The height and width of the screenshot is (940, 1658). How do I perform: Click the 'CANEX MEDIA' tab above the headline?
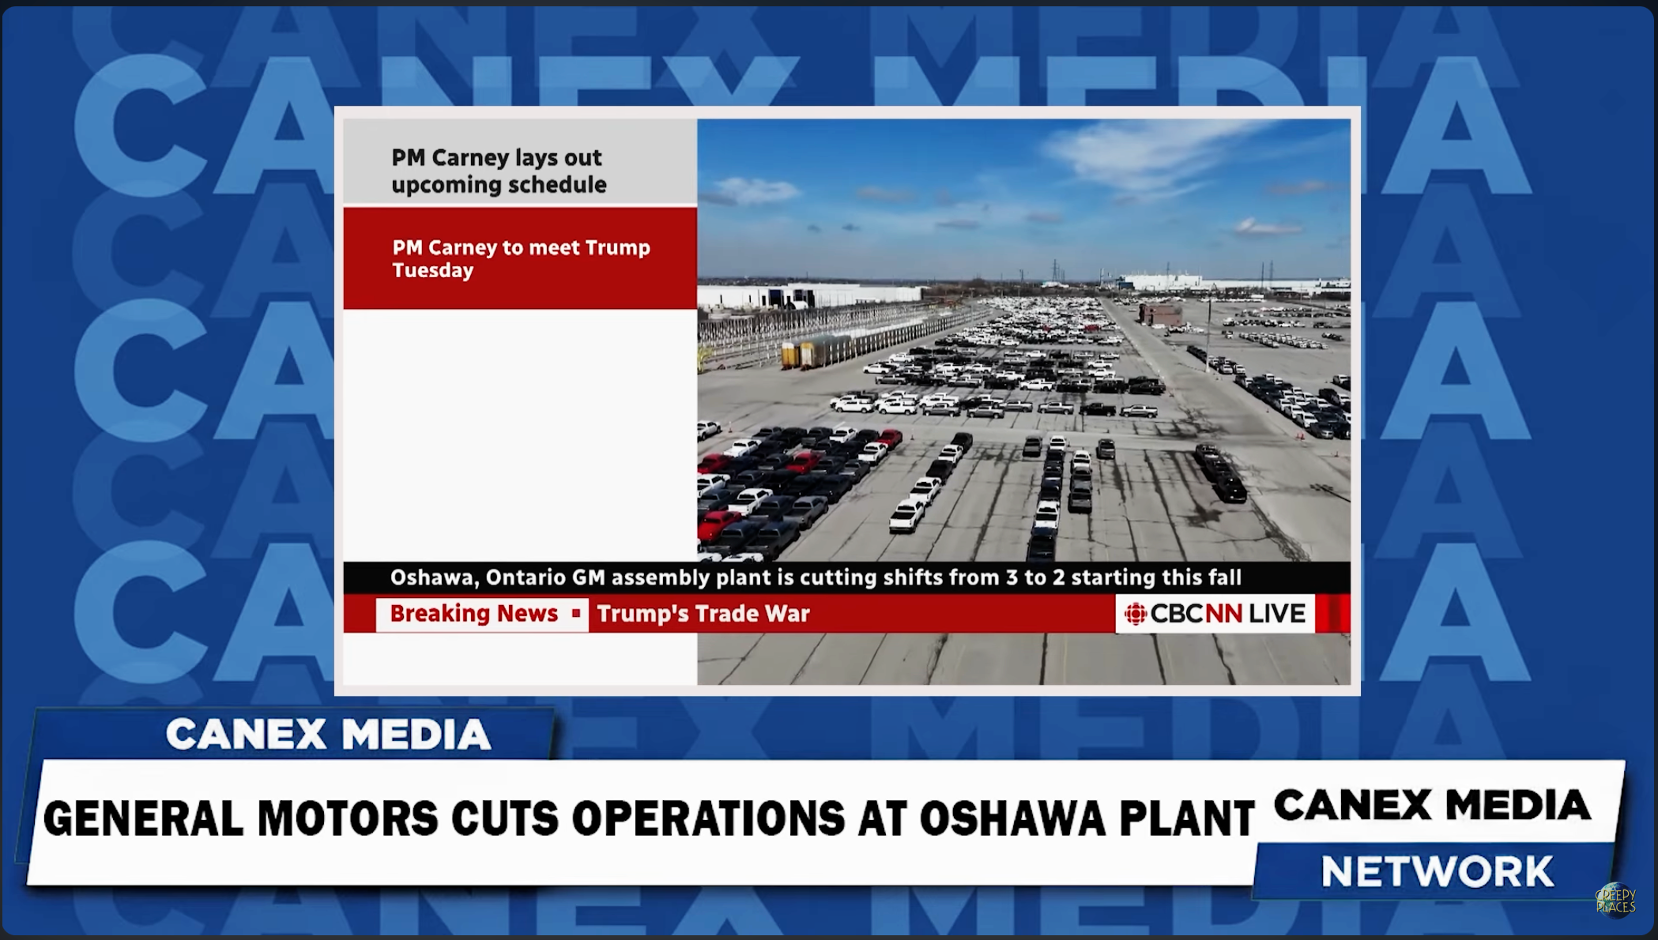tap(328, 735)
